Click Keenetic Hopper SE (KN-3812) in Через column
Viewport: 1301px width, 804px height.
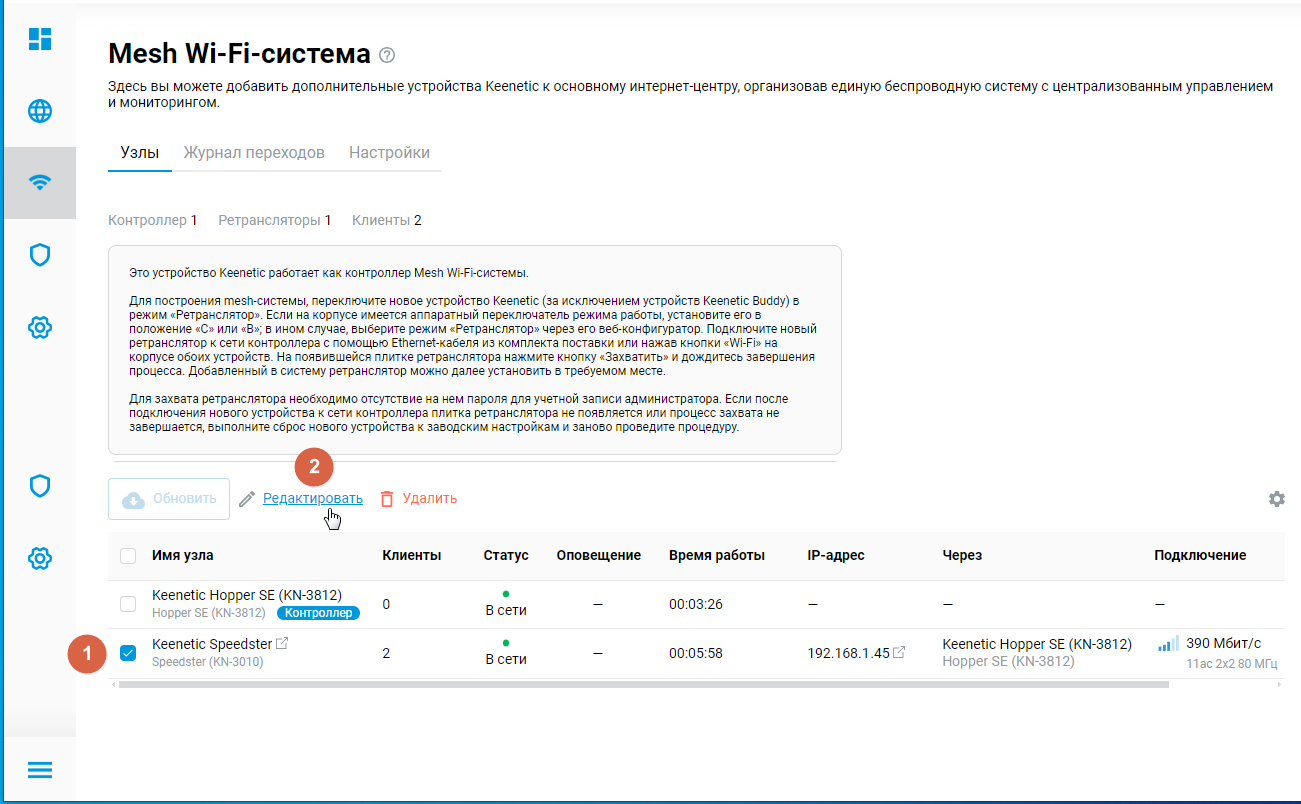pos(1037,644)
